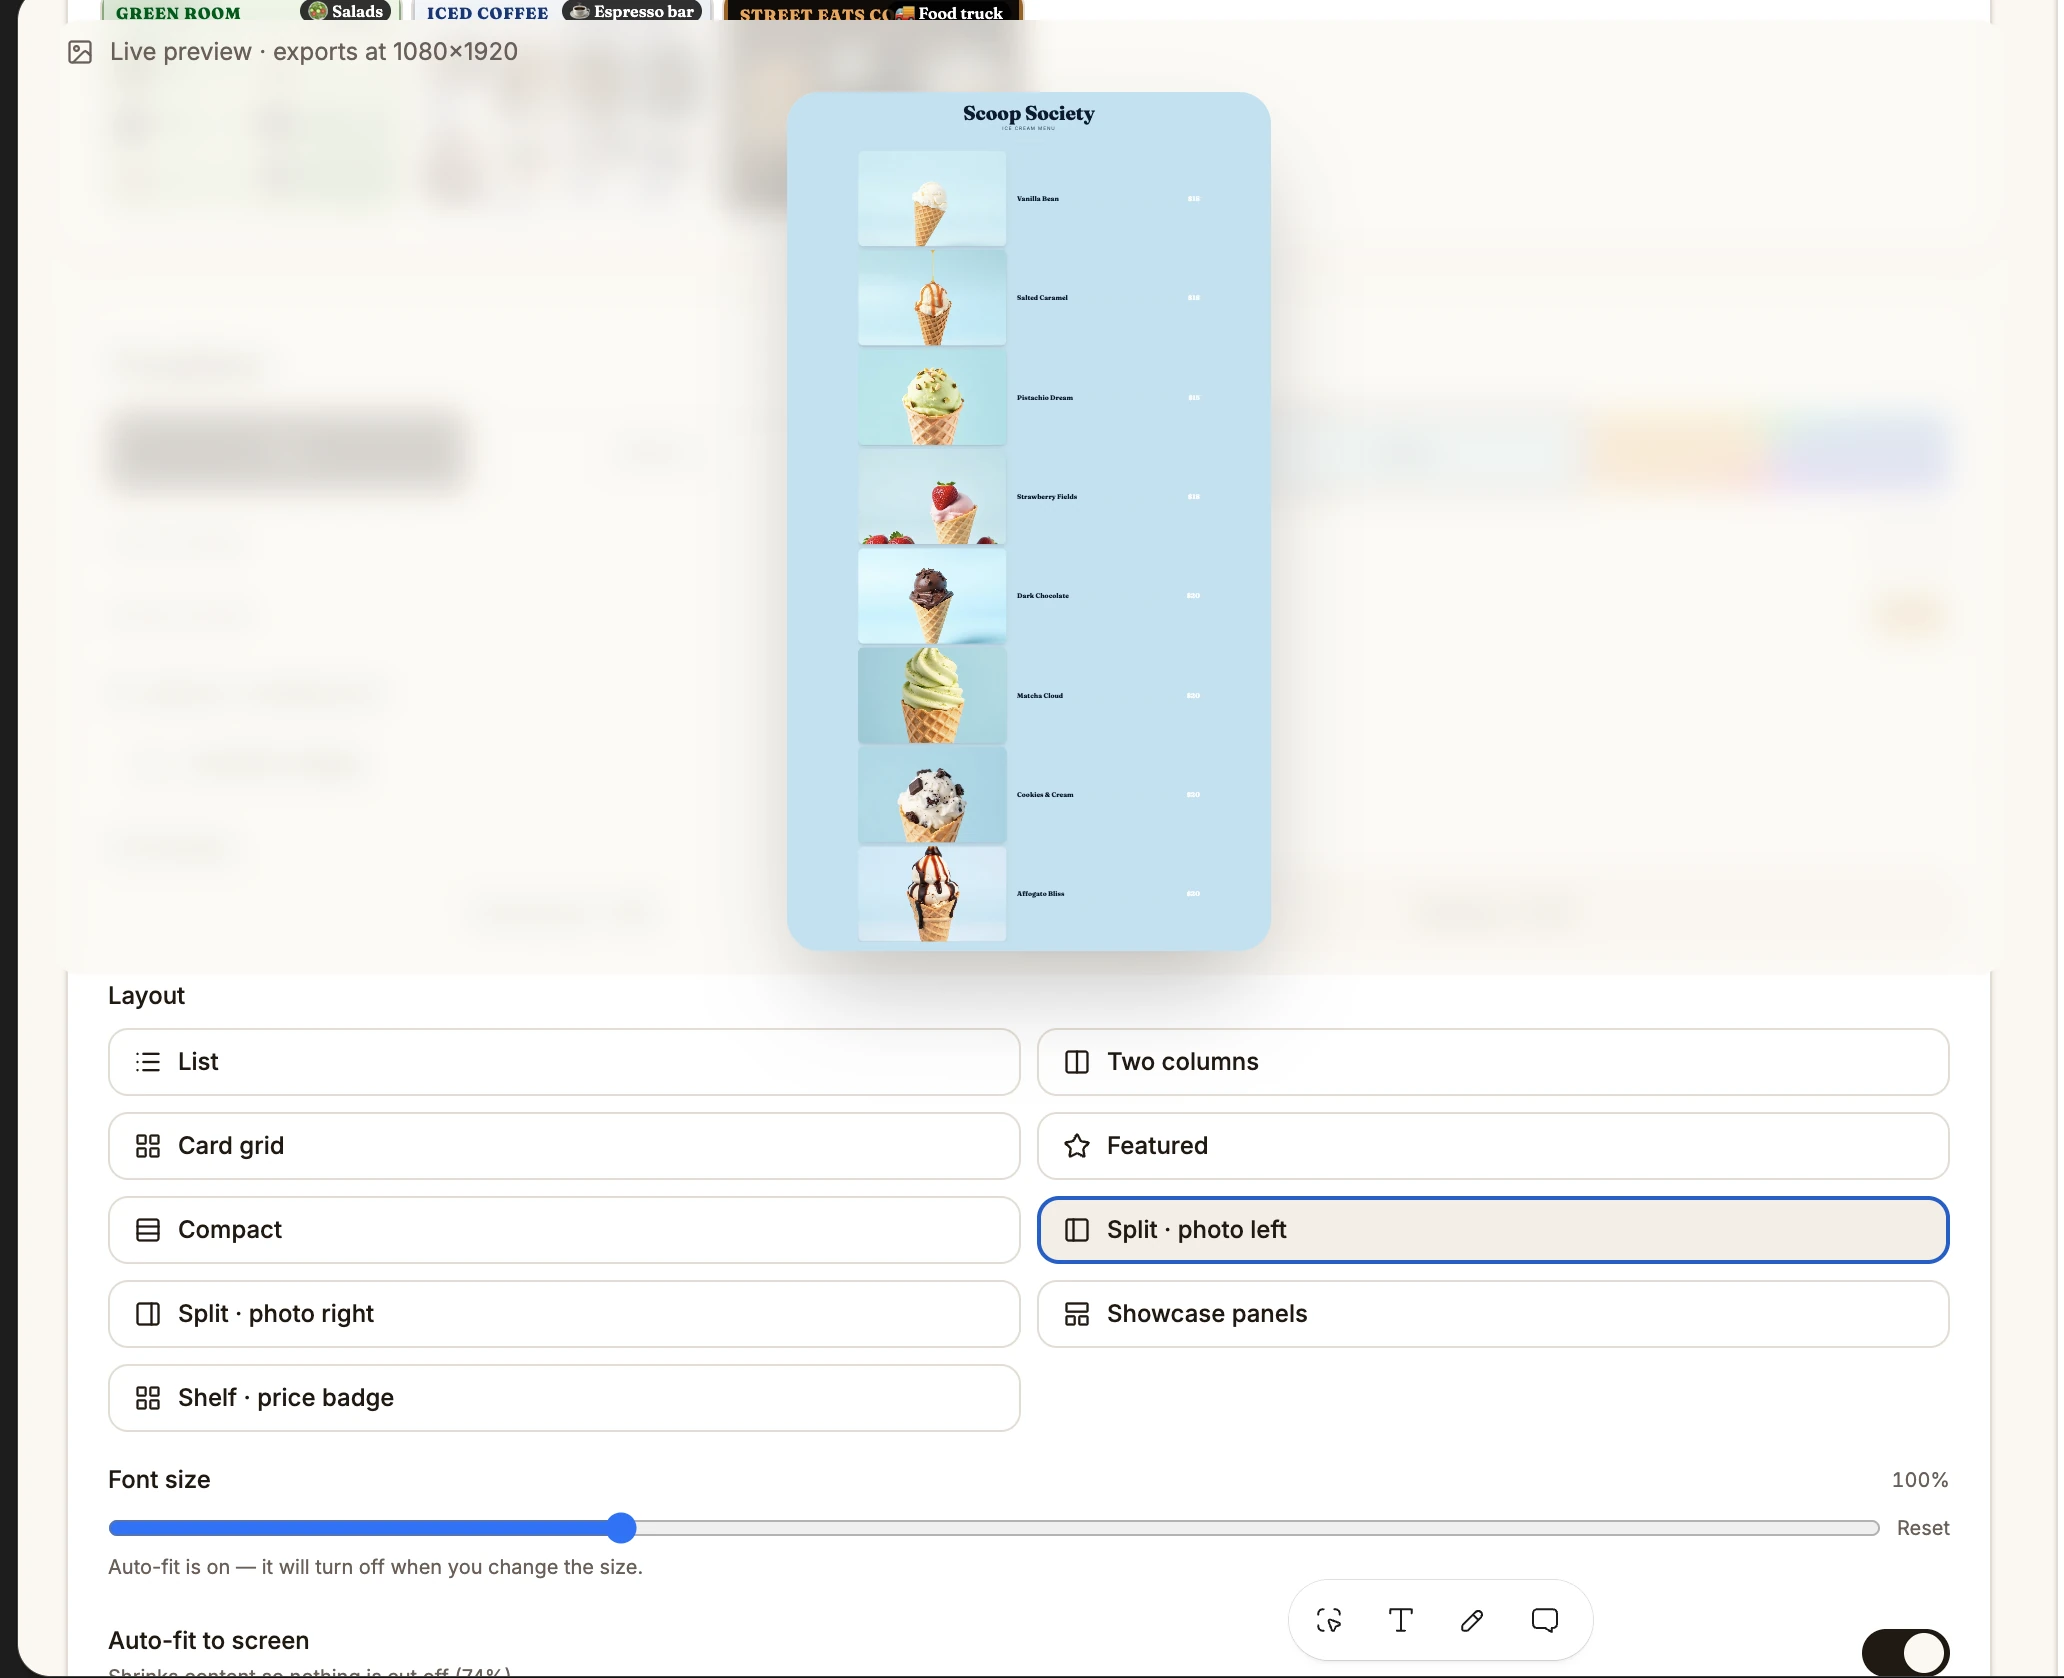
Task: Click the Dark Chocolate item name
Action: click(x=1043, y=596)
